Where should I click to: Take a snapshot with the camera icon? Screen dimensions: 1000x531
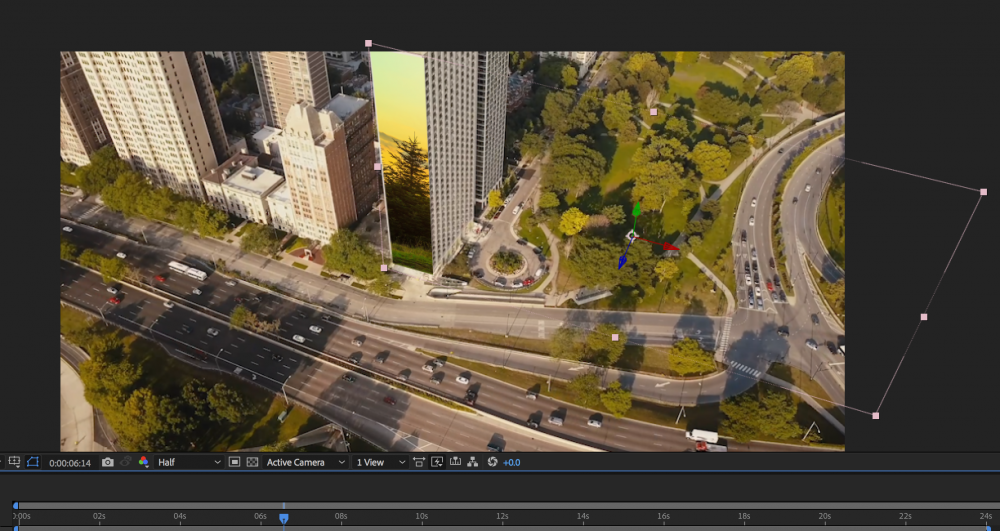(x=107, y=462)
